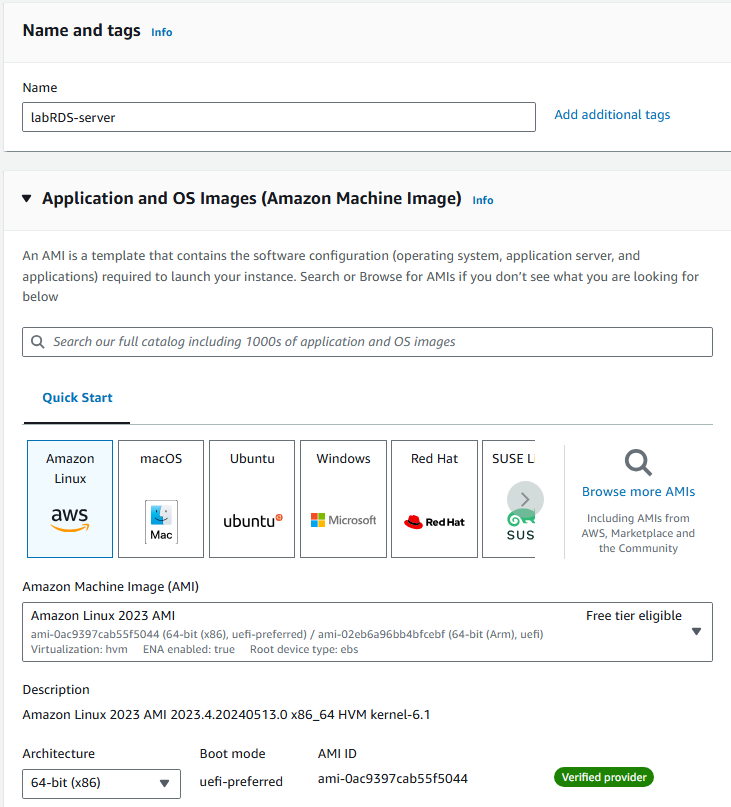Screen dimensions: 731x807
Task: Click the Boot mode label
Action: (x=232, y=753)
